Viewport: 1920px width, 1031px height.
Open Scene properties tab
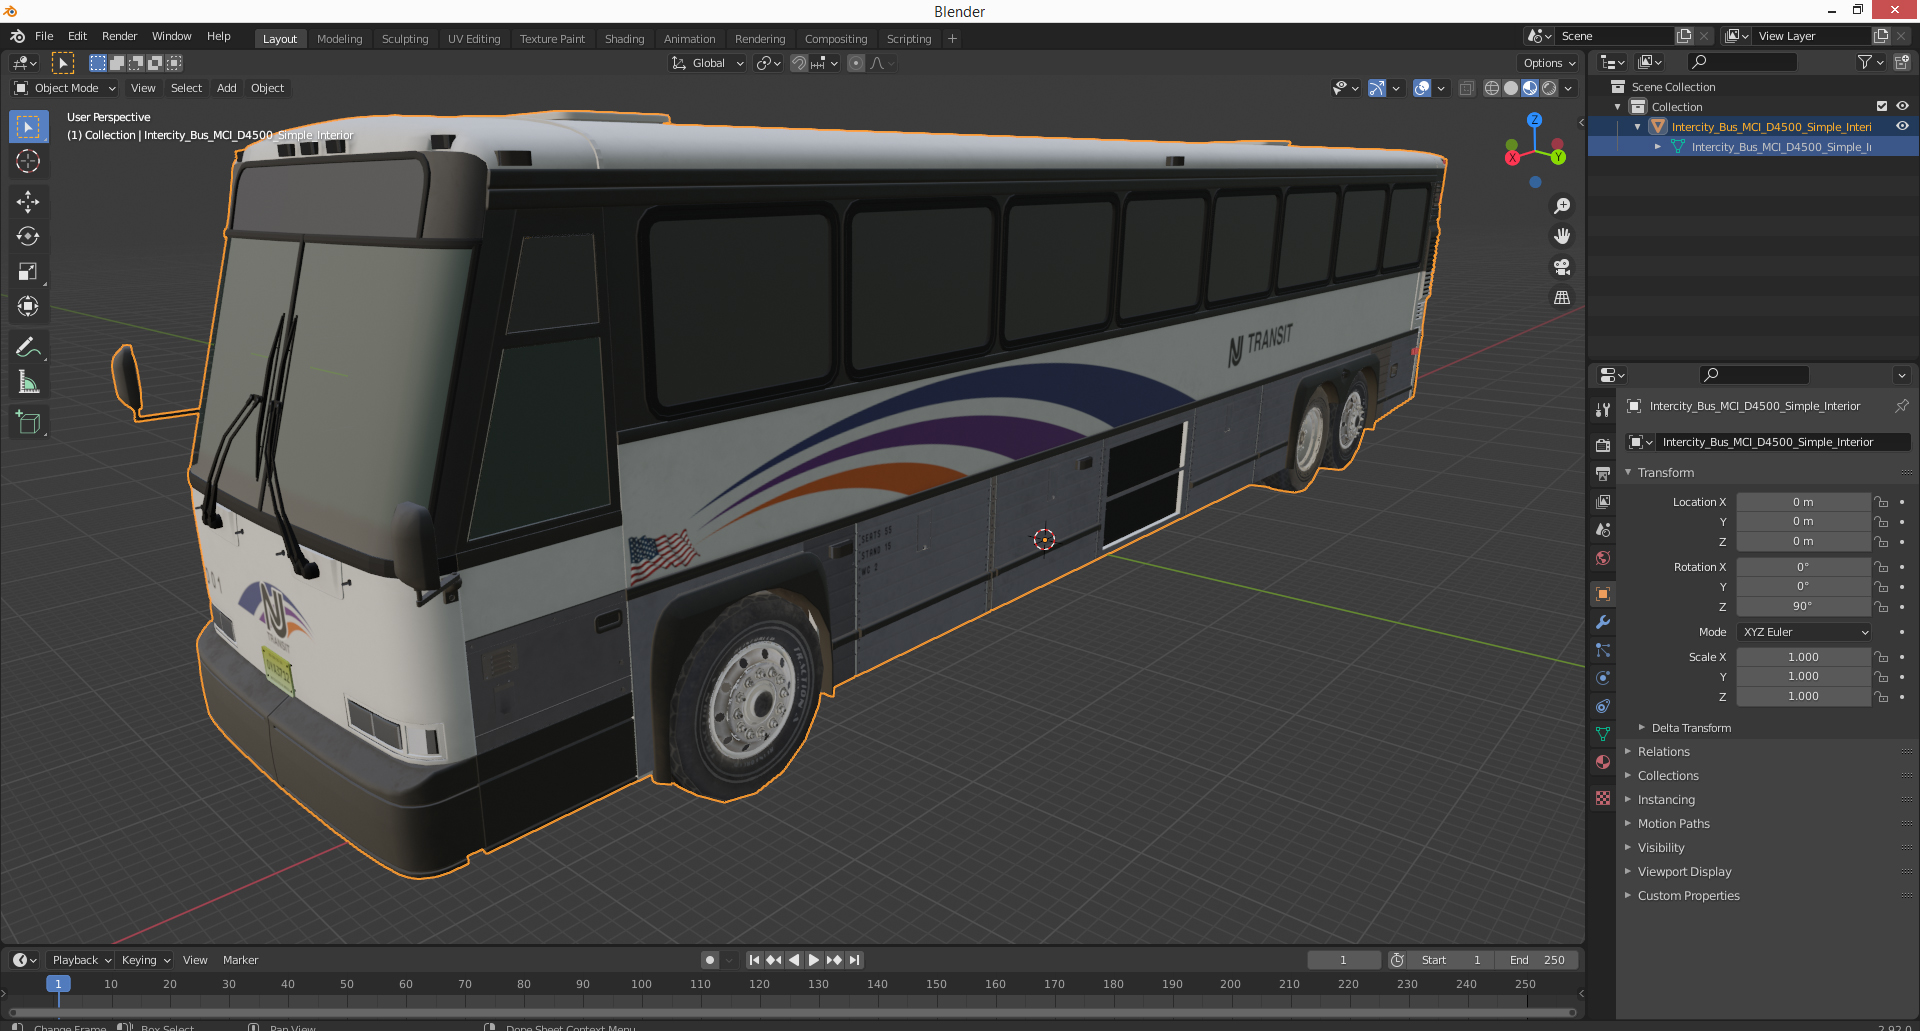click(x=1603, y=529)
